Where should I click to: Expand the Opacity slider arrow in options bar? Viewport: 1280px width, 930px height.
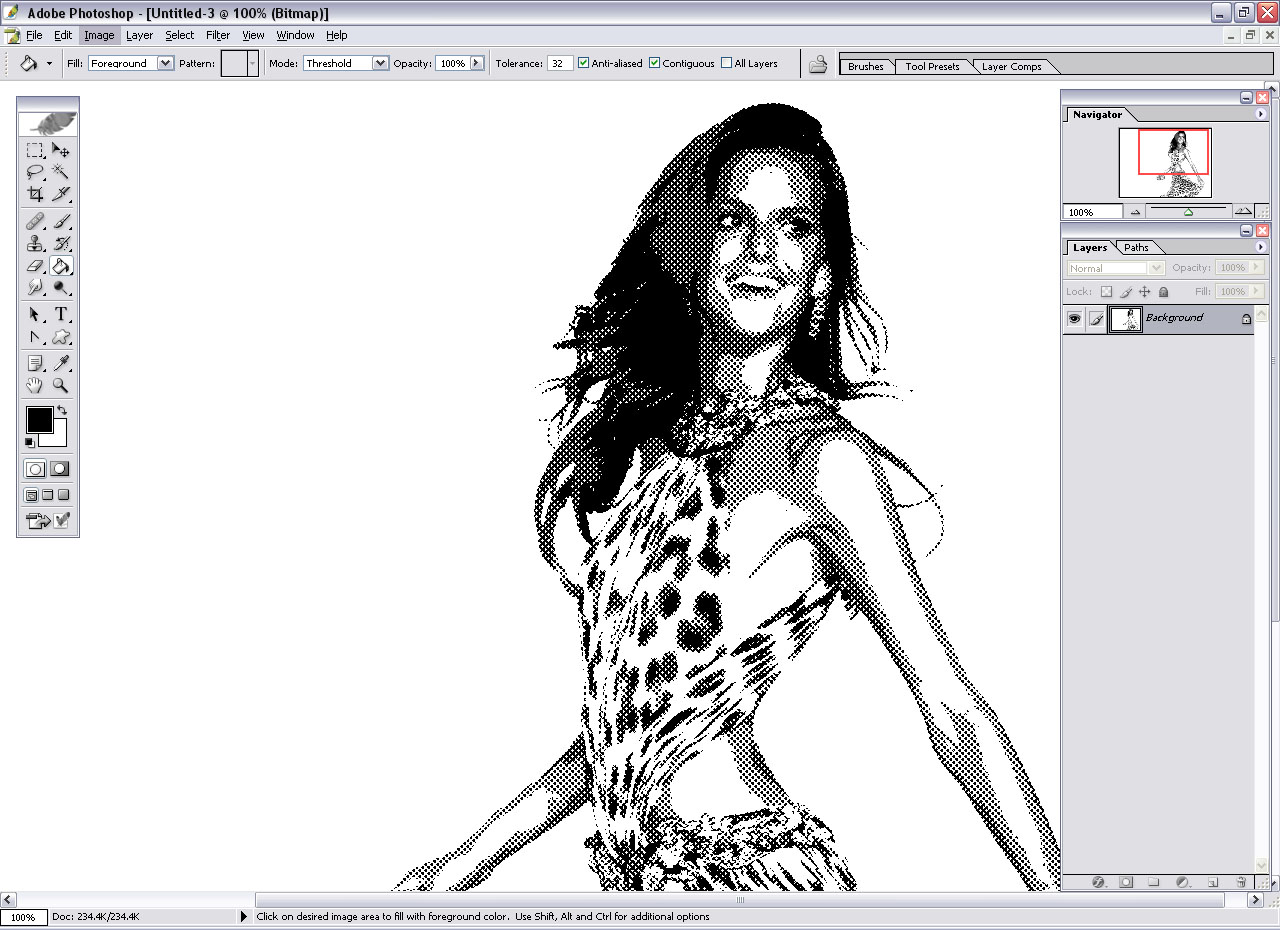(477, 63)
